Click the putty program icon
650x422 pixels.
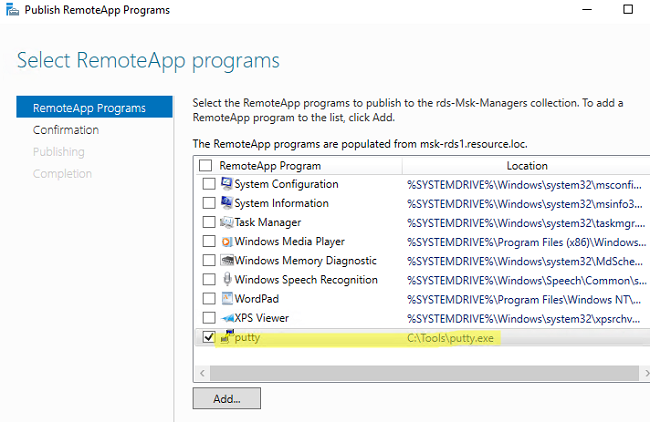pos(227,336)
